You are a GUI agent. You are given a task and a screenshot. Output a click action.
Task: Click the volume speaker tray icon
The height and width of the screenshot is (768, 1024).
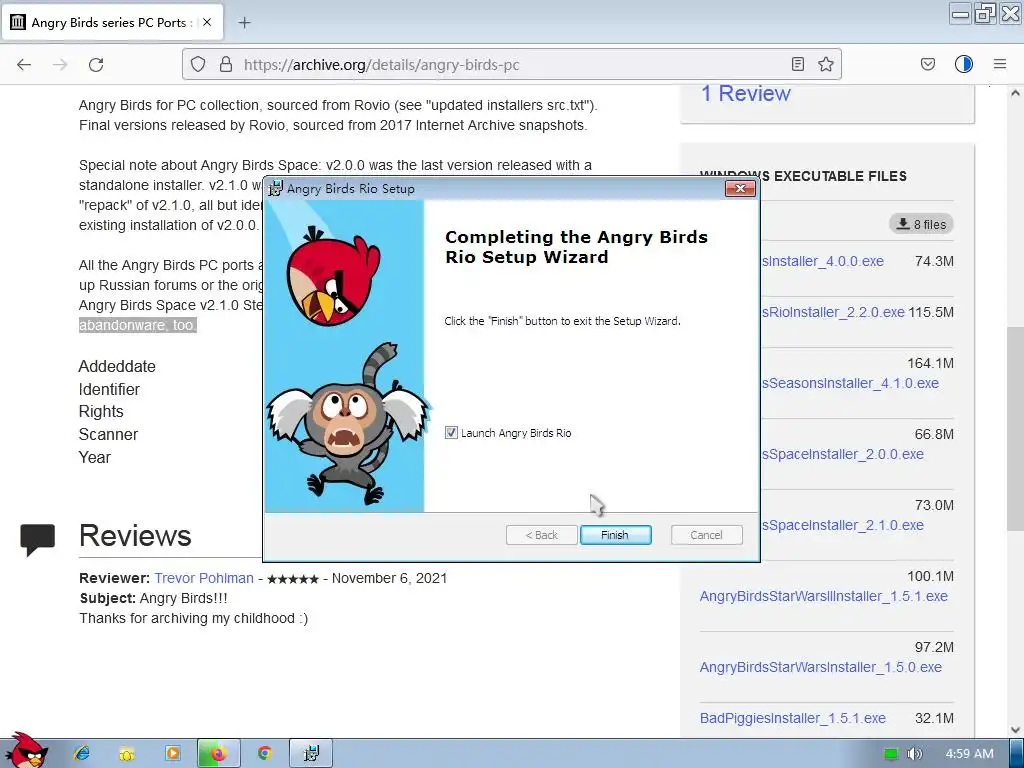click(x=914, y=754)
